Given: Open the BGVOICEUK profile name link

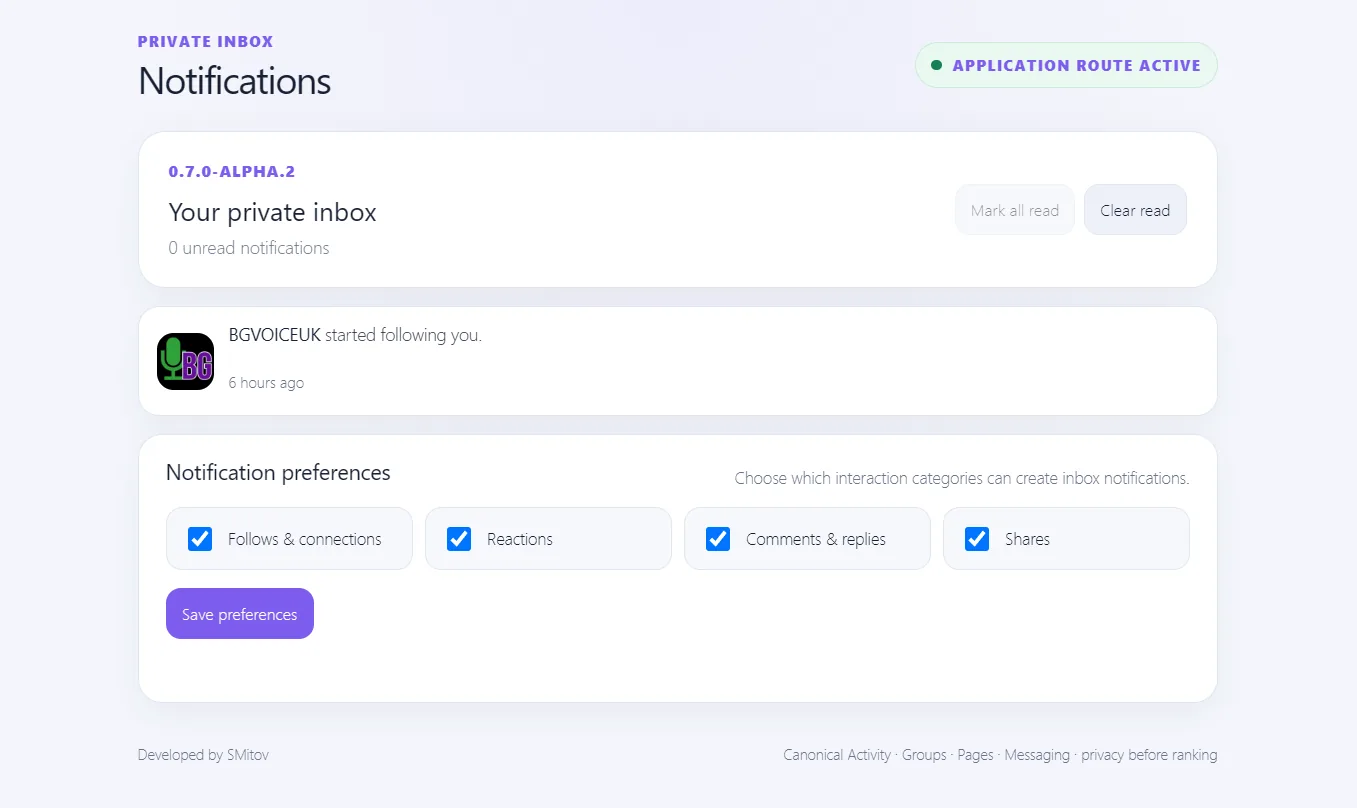Looking at the screenshot, I should (x=275, y=335).
